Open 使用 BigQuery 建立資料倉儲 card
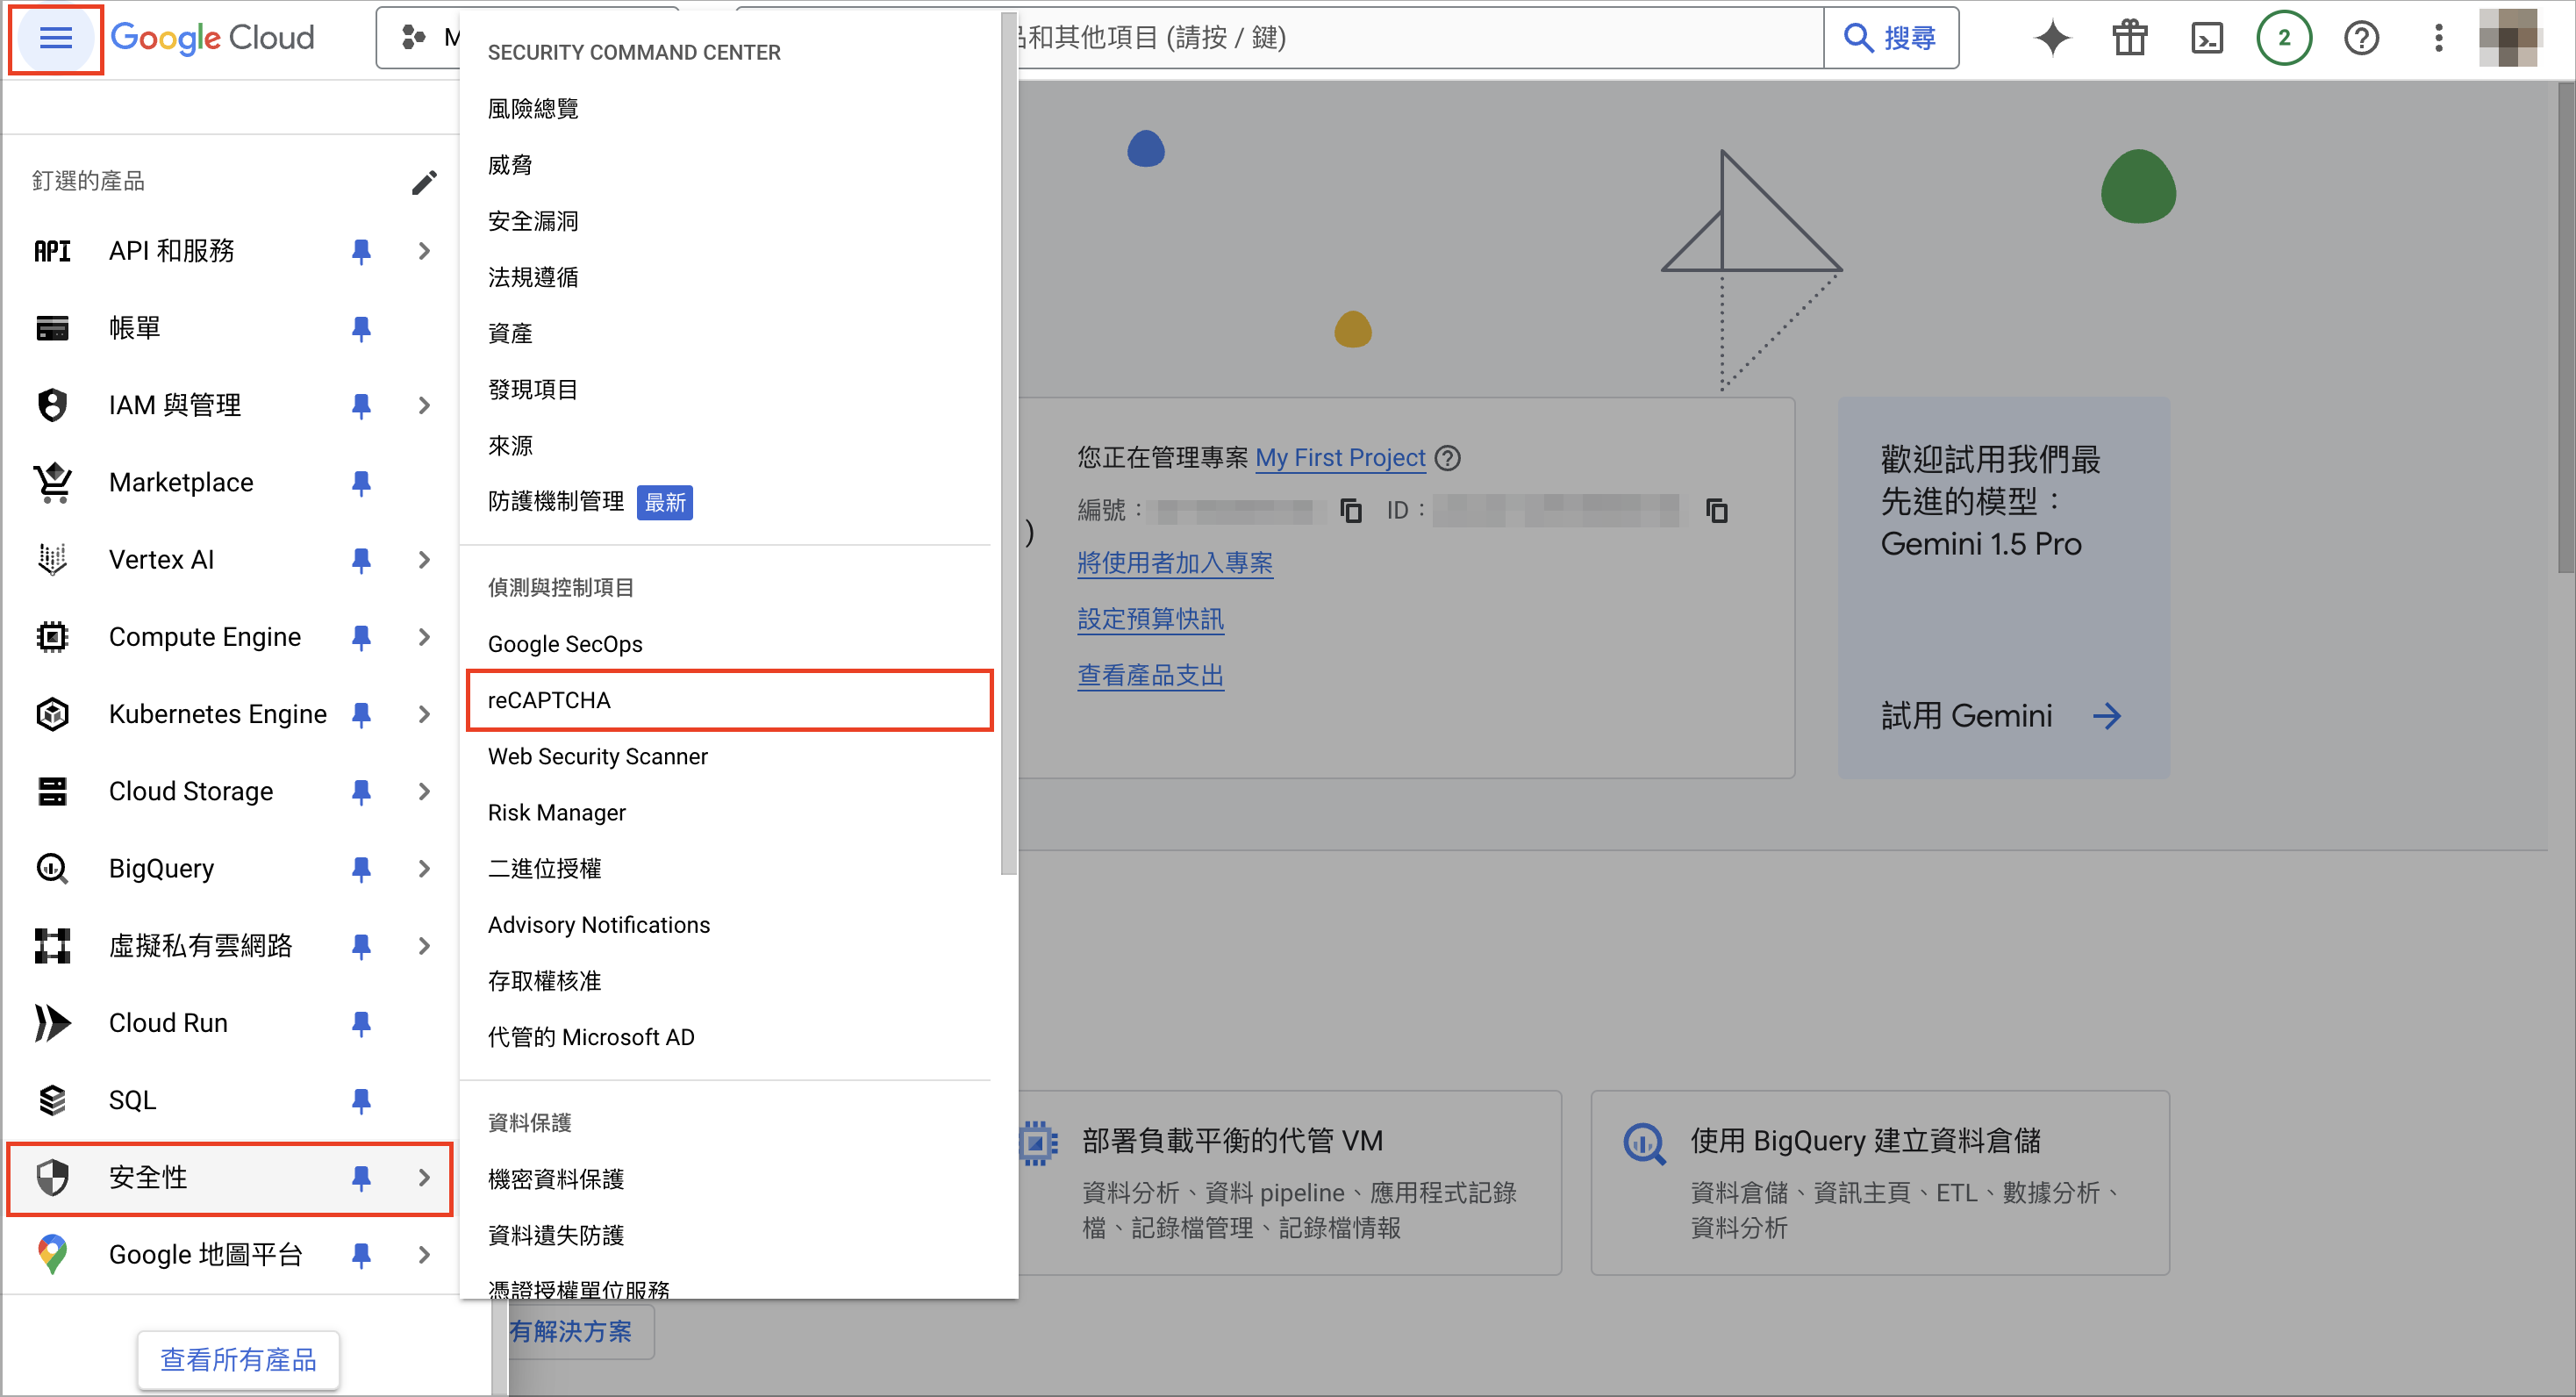This screenshot has width=2576, height=1397. (x=1880, y=1182)
